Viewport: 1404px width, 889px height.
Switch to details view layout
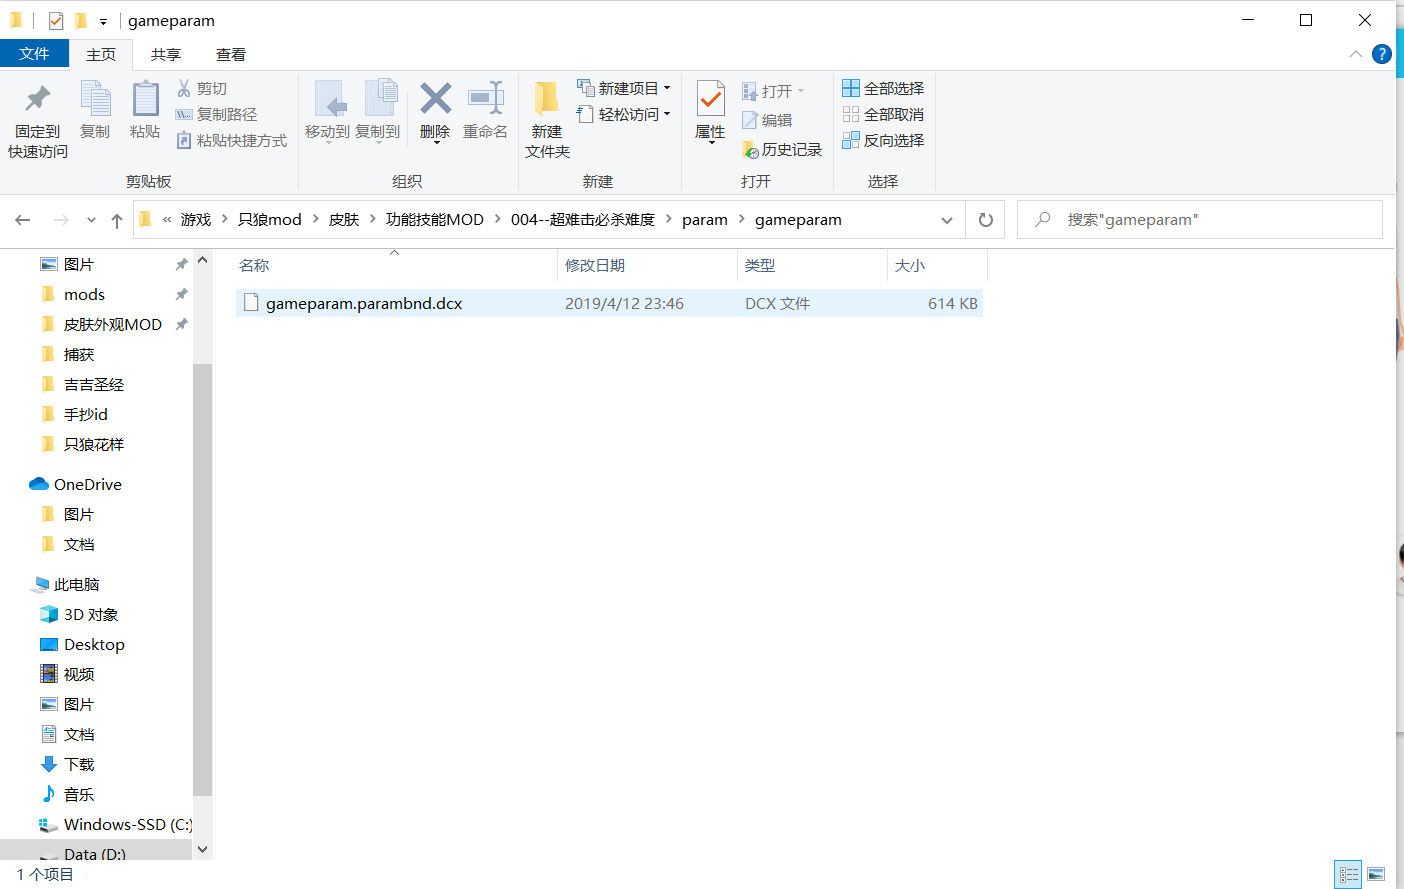tap(1348, 875)
